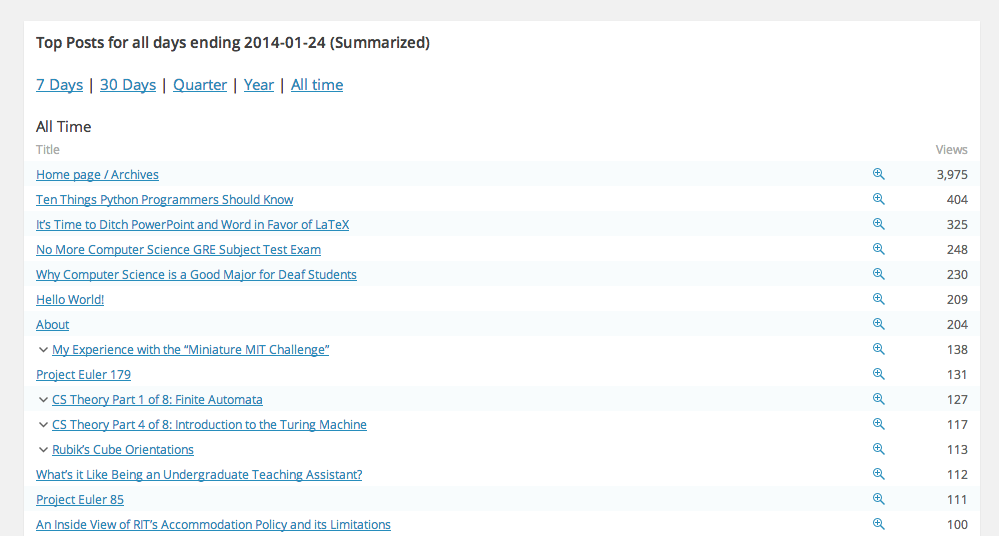Click the 131 views value

click(x=957, y=375)
